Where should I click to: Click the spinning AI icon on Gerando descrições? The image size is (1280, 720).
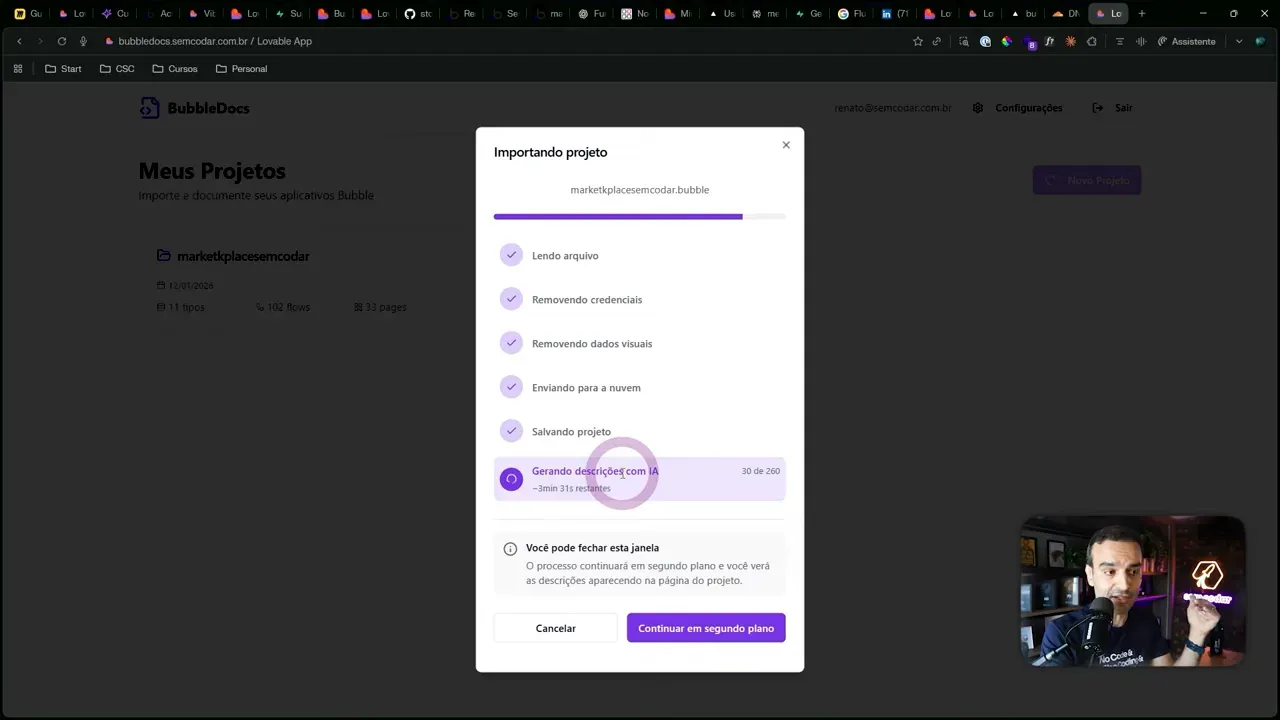(511, 479)
